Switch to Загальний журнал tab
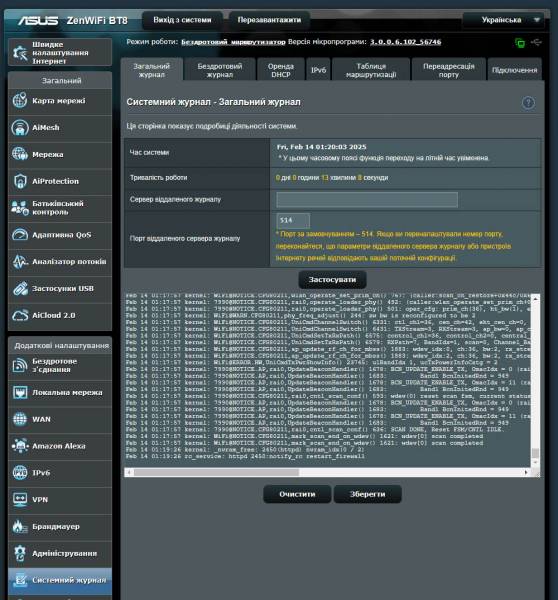 [x=152, y=70]
